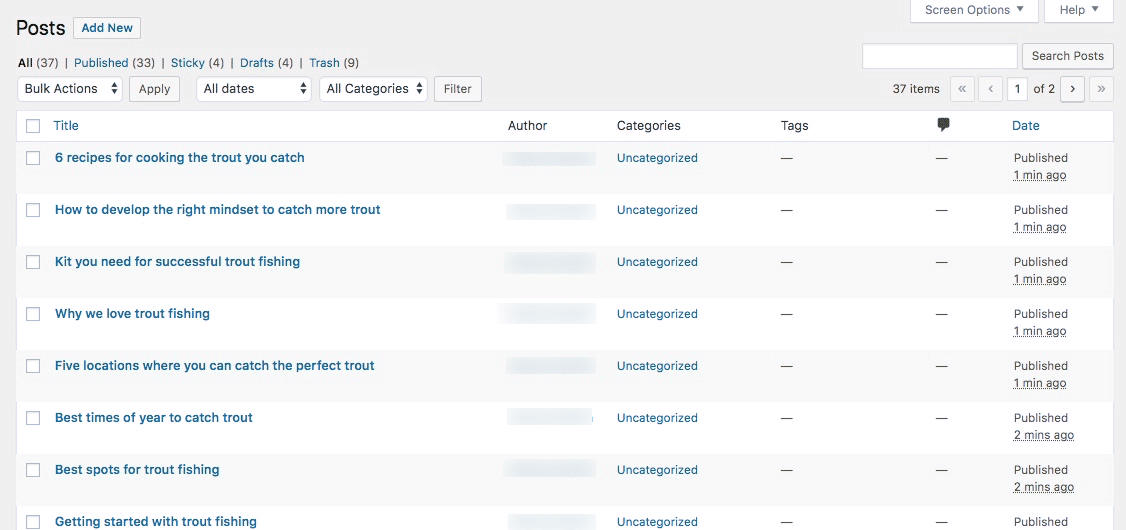The image size is (1126, 530).
Task: Open the Bulk Actions dropdown
Action: coord(70,89)
